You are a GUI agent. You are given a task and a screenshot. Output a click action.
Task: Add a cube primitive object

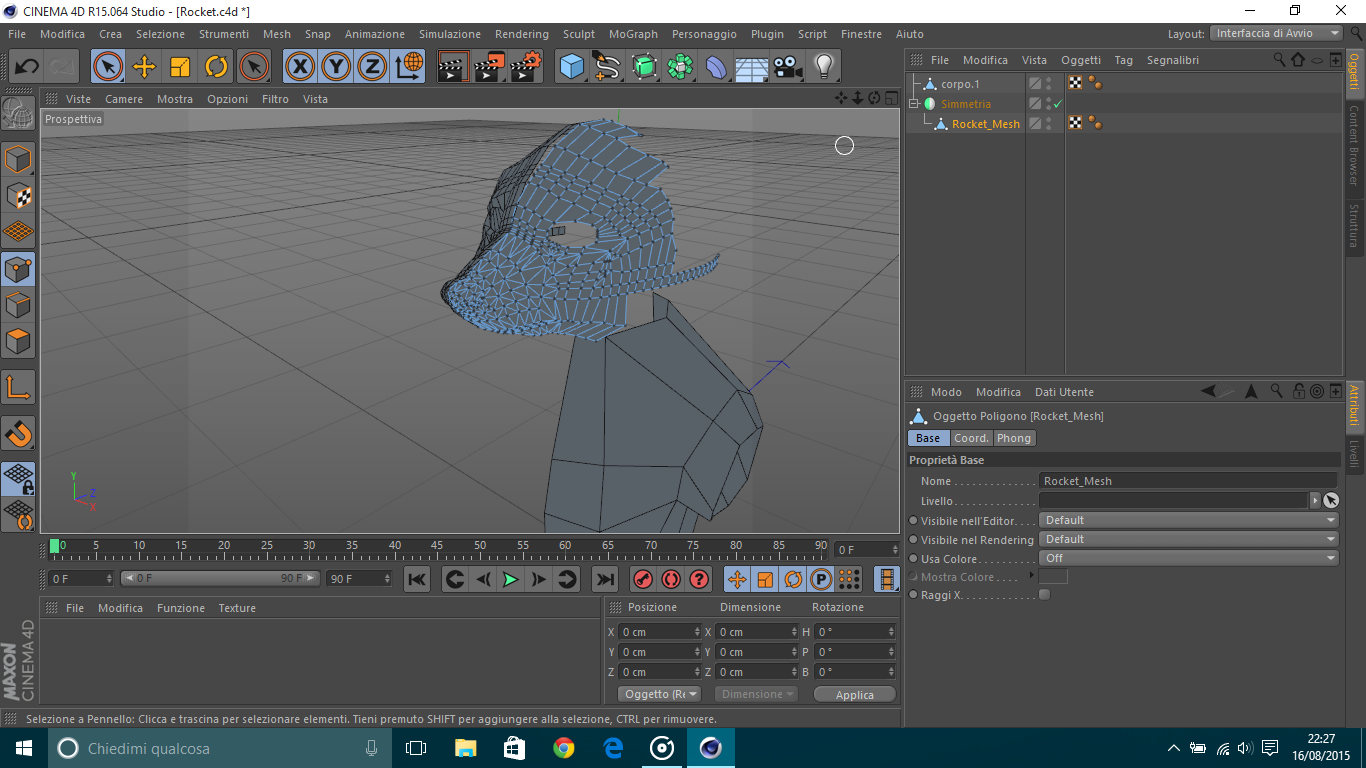coord(571,67)
